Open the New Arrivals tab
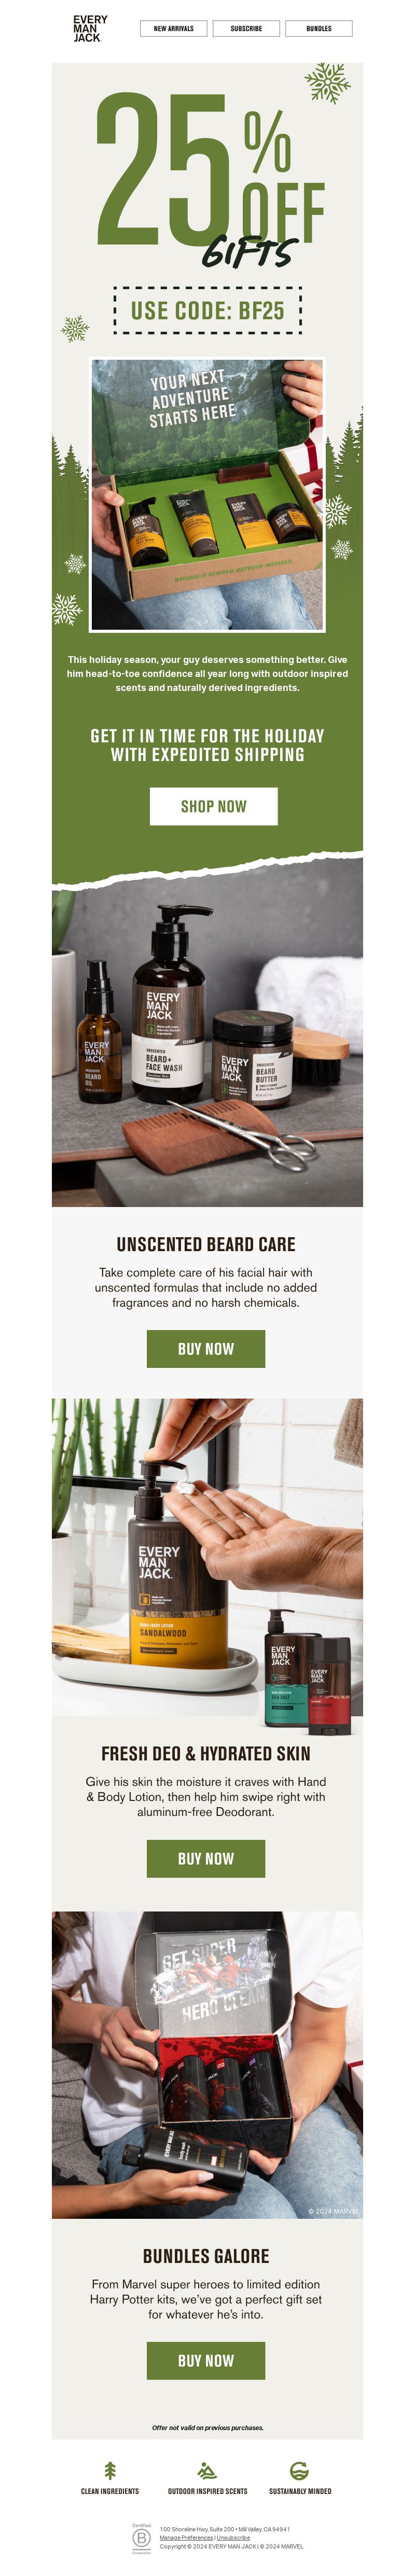 pos(174,29)
